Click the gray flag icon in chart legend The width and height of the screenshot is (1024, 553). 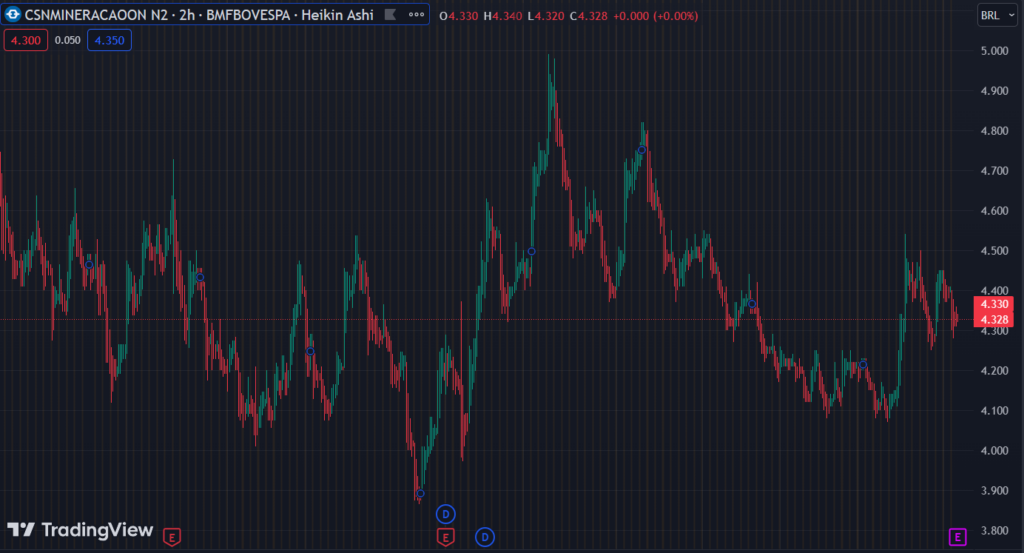390,14
